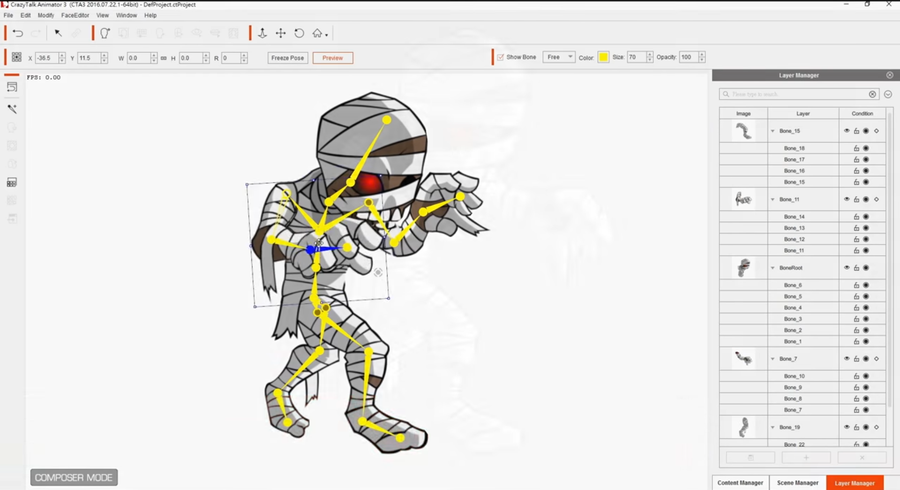Screen dimensions: 900x490
Task: Open the grid table icon in sidebar
Action: click(x=11, y=182)
